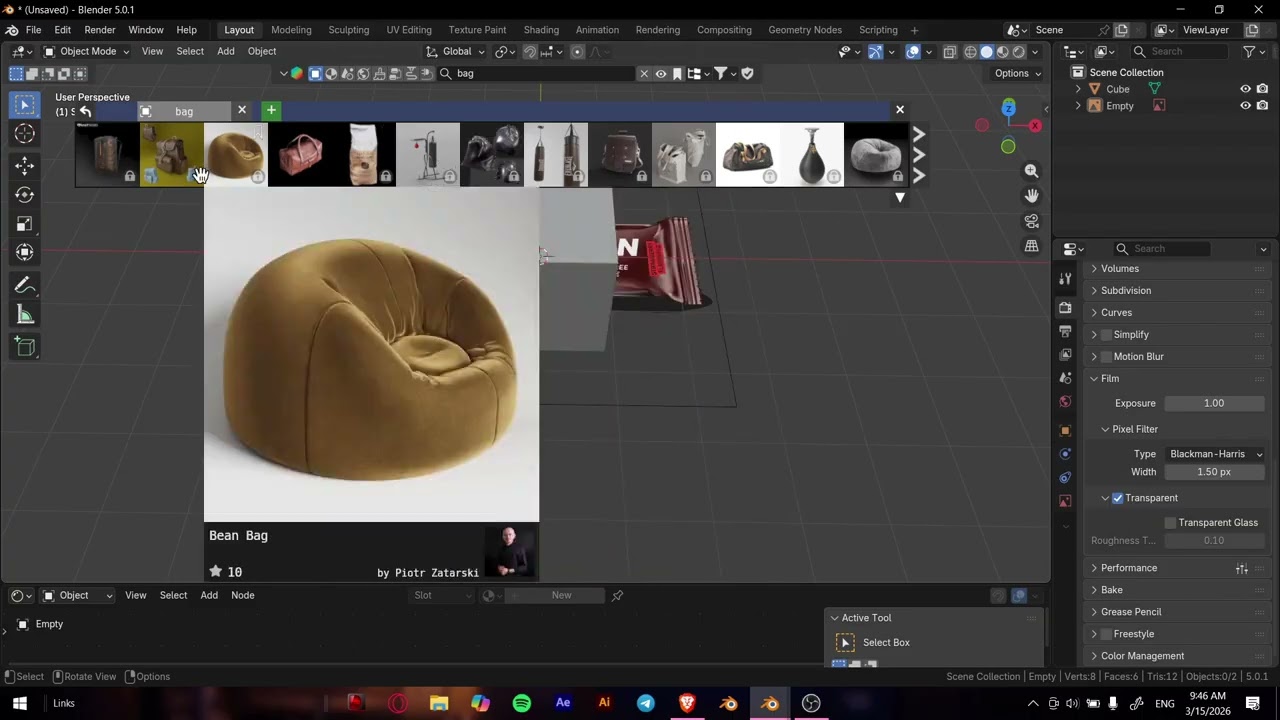Open the viewport Add menu
Screen dimensions: 1280x720
point(226,52)
